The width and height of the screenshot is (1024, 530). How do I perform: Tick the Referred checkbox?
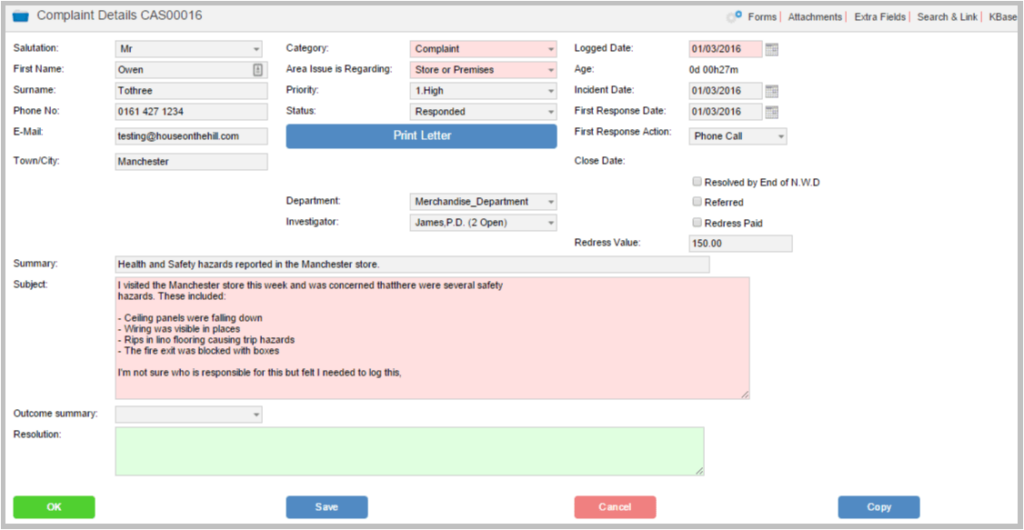tap(697, 202)
